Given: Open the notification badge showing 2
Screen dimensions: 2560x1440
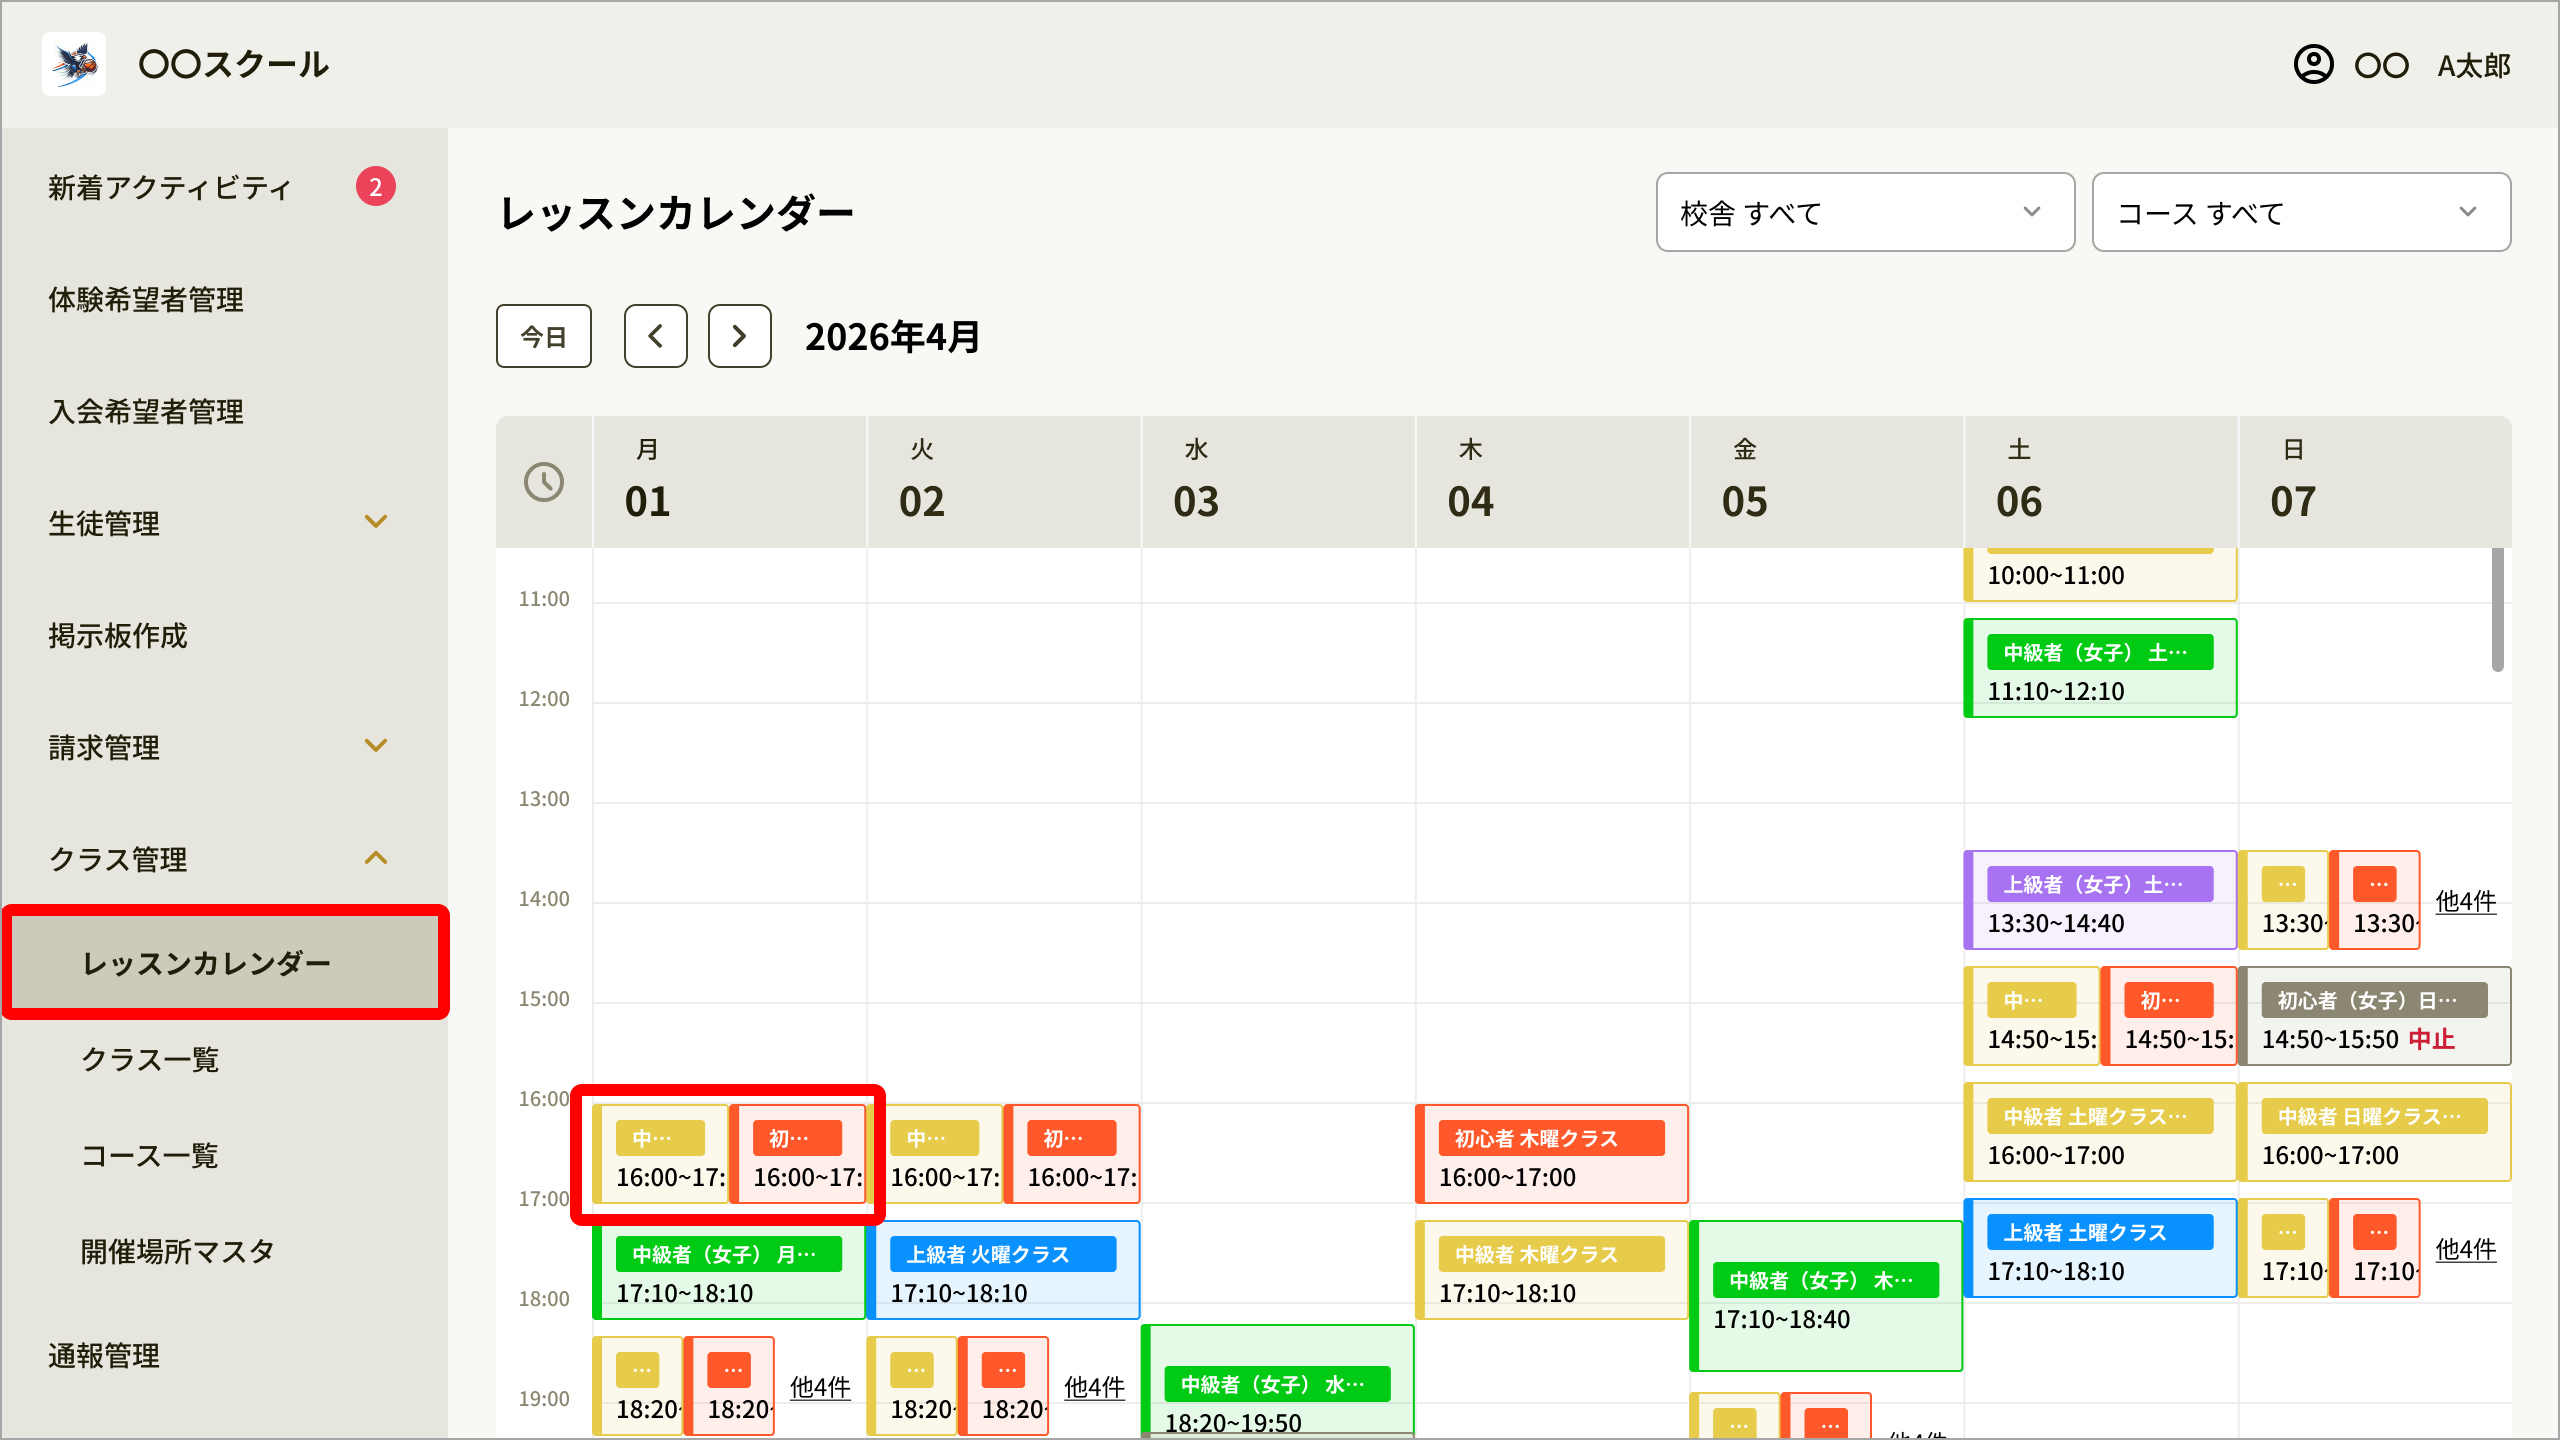Looking at the screenshot, I should tap(376, 187).
